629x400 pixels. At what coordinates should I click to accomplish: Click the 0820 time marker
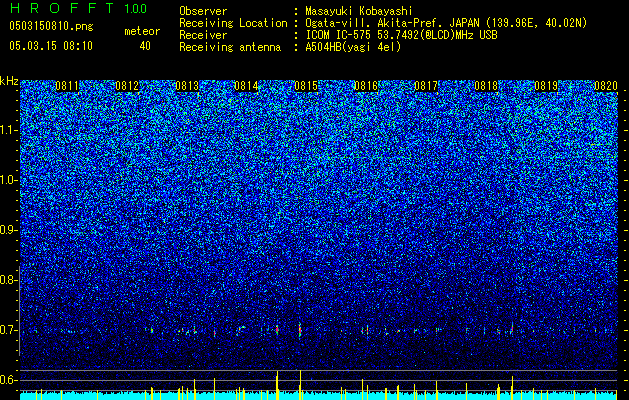(x=606, y=86)
